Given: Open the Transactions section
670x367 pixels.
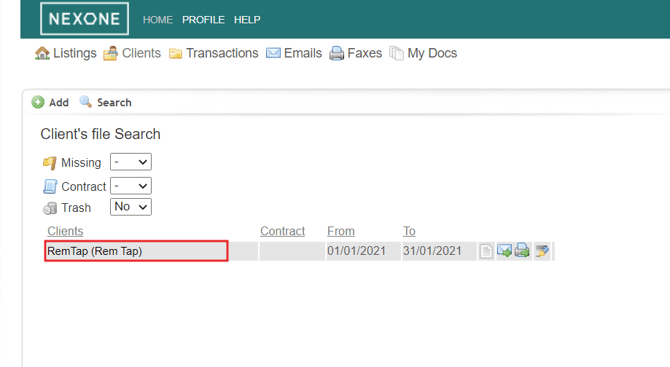Looking at the screenshot, I should click(x=214, y=53).
